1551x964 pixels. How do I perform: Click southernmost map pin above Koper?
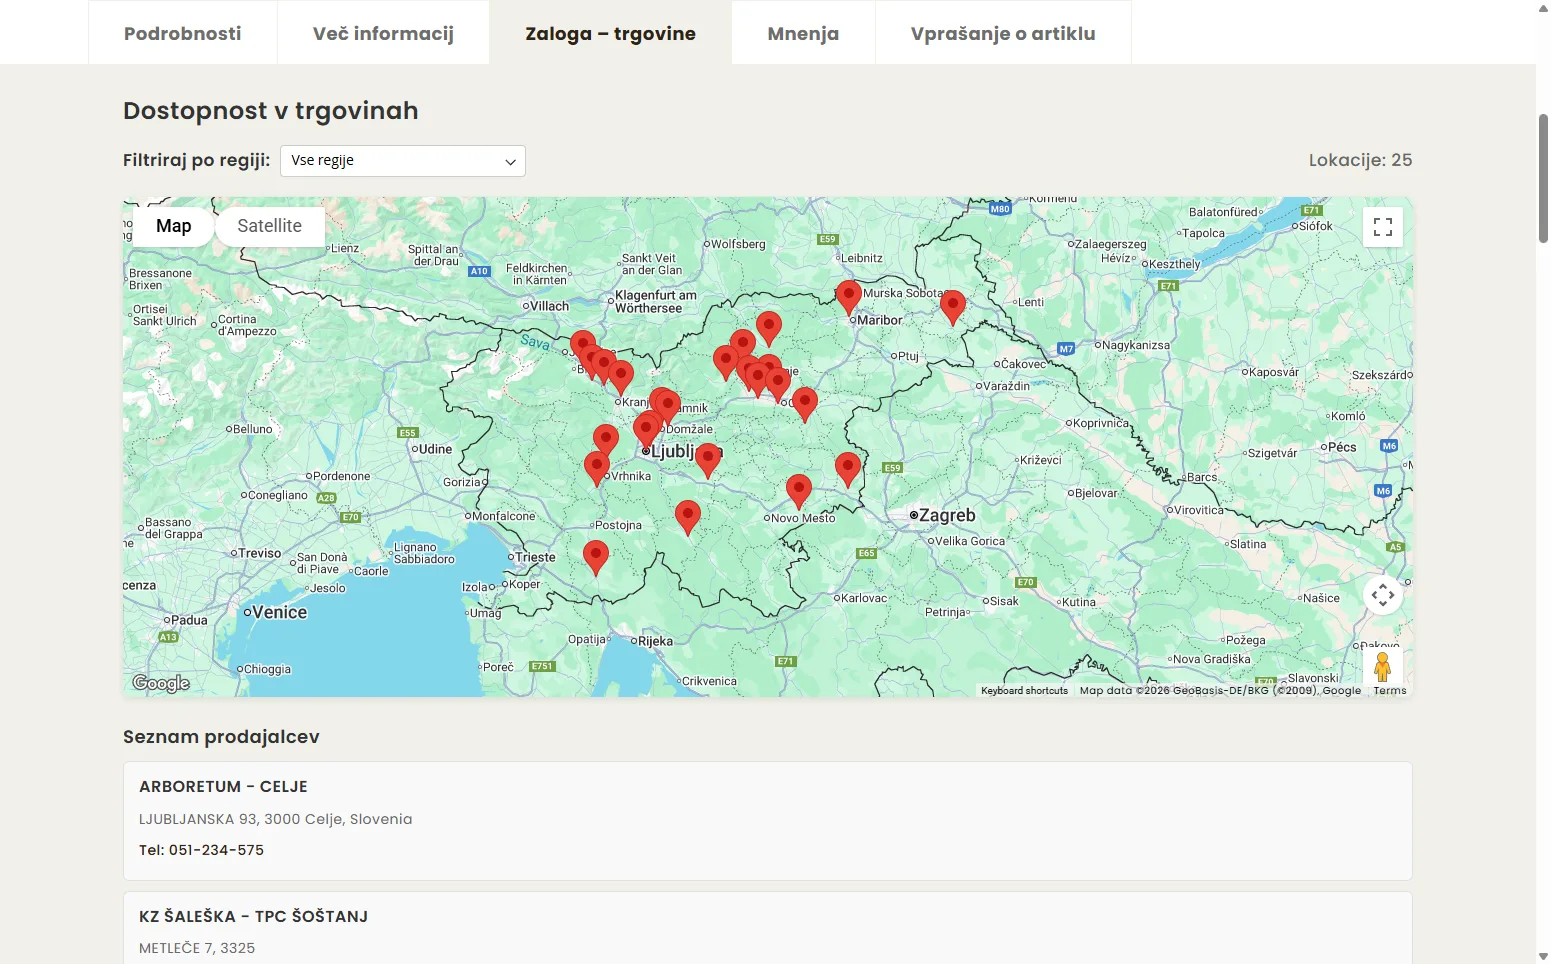(596, 558)
